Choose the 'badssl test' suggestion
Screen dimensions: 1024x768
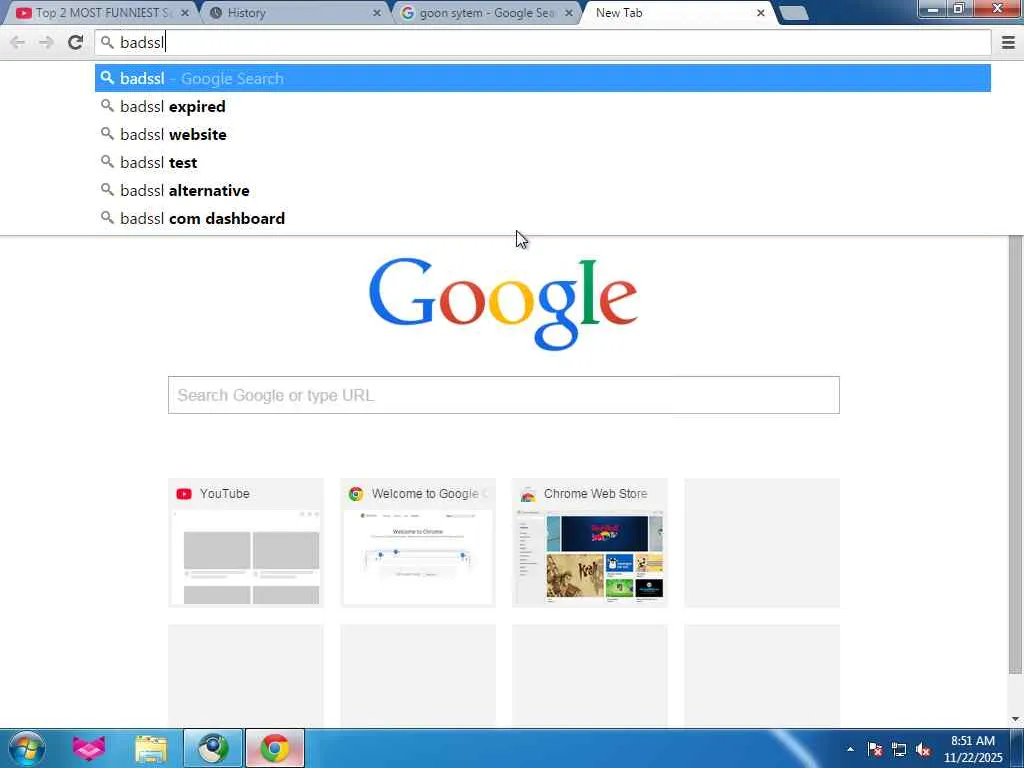pos(543,163)
